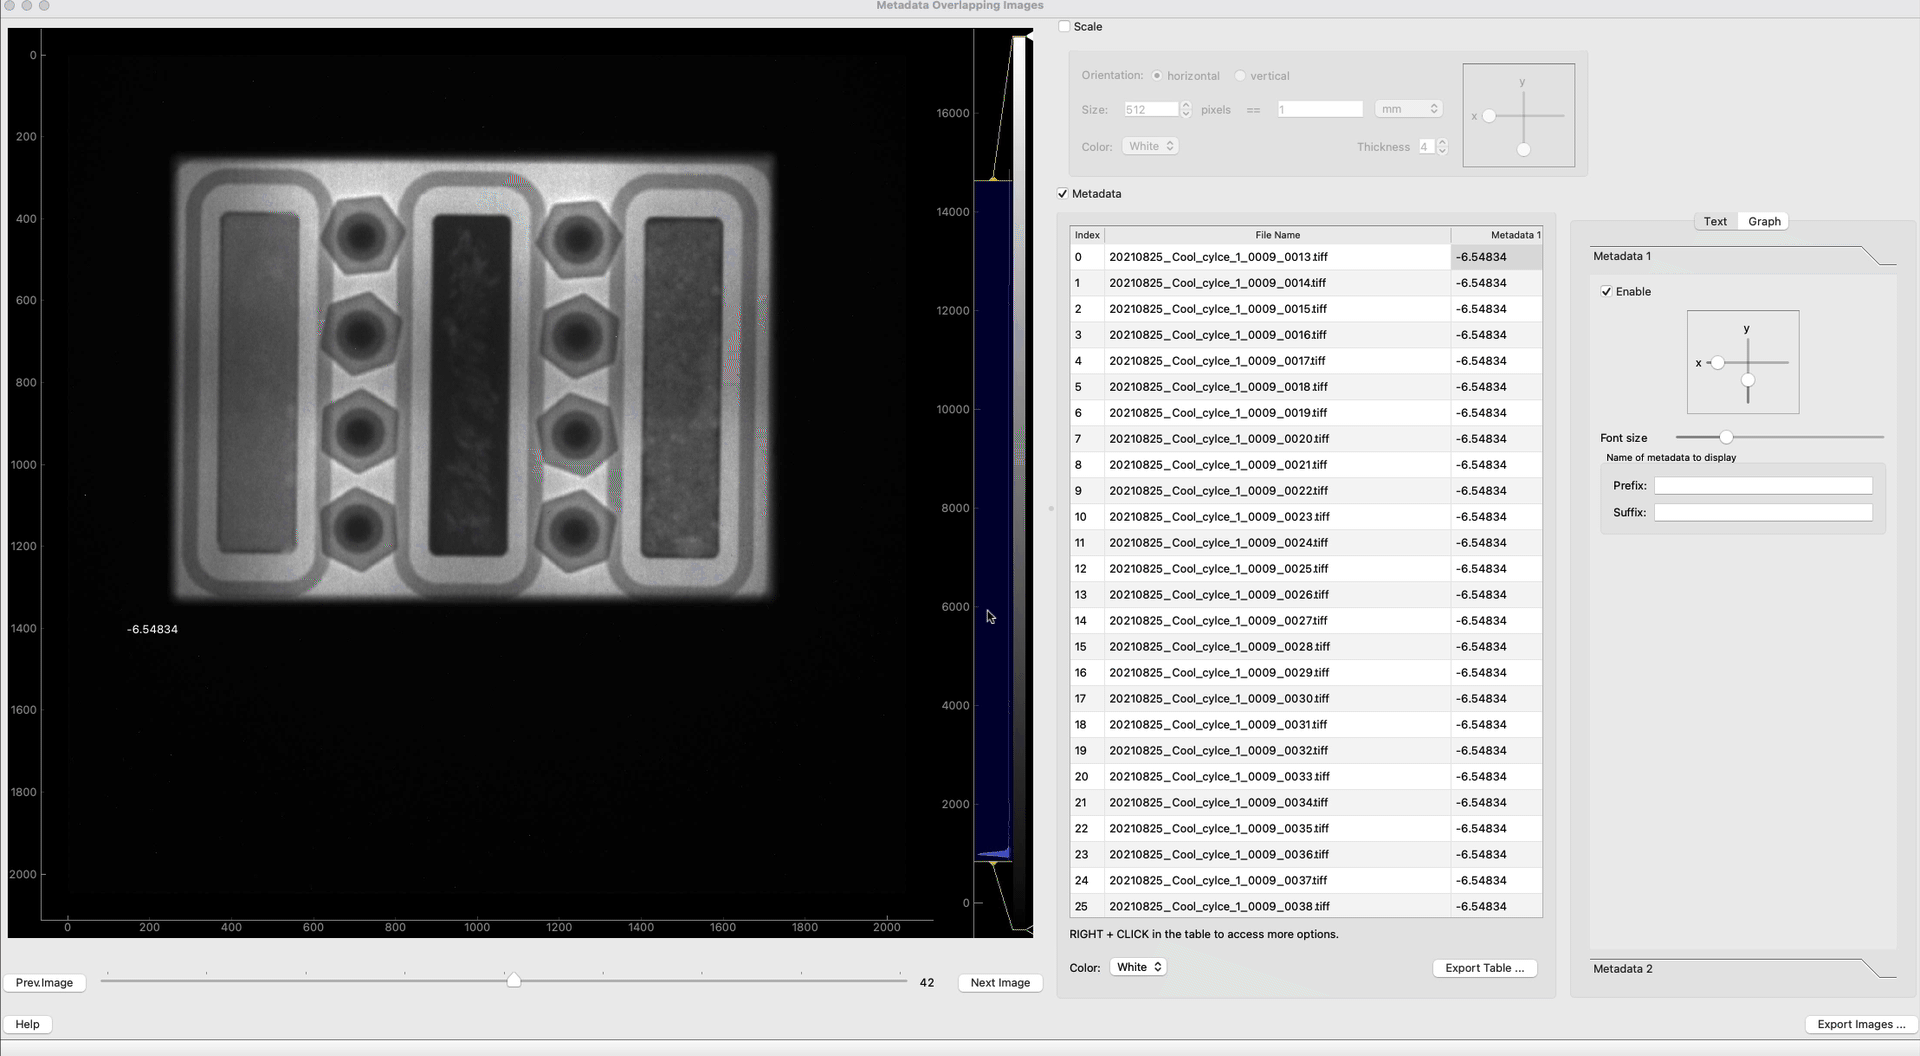This screenshot has height=1056, width=1920.
Task: Click the Next Image button
Action: pyautogui.click(x=1000, y=983)
